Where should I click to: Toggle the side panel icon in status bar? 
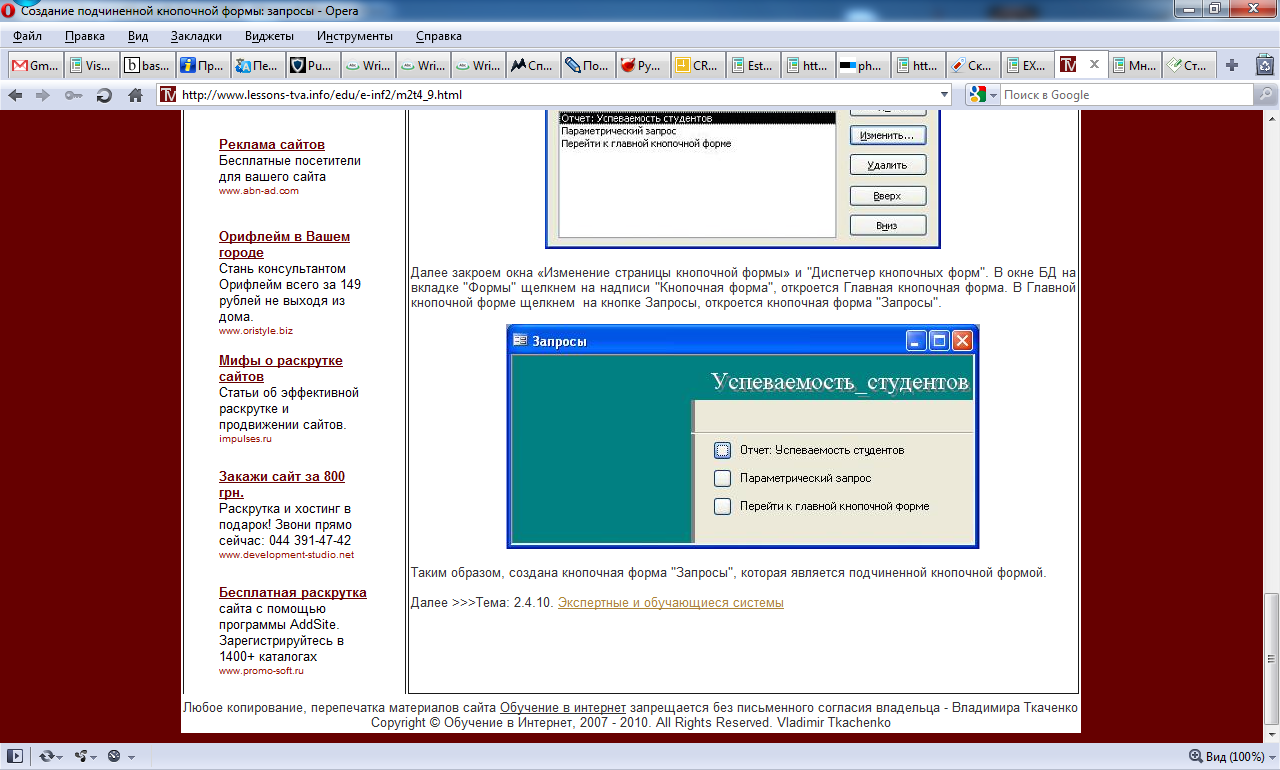16,756
